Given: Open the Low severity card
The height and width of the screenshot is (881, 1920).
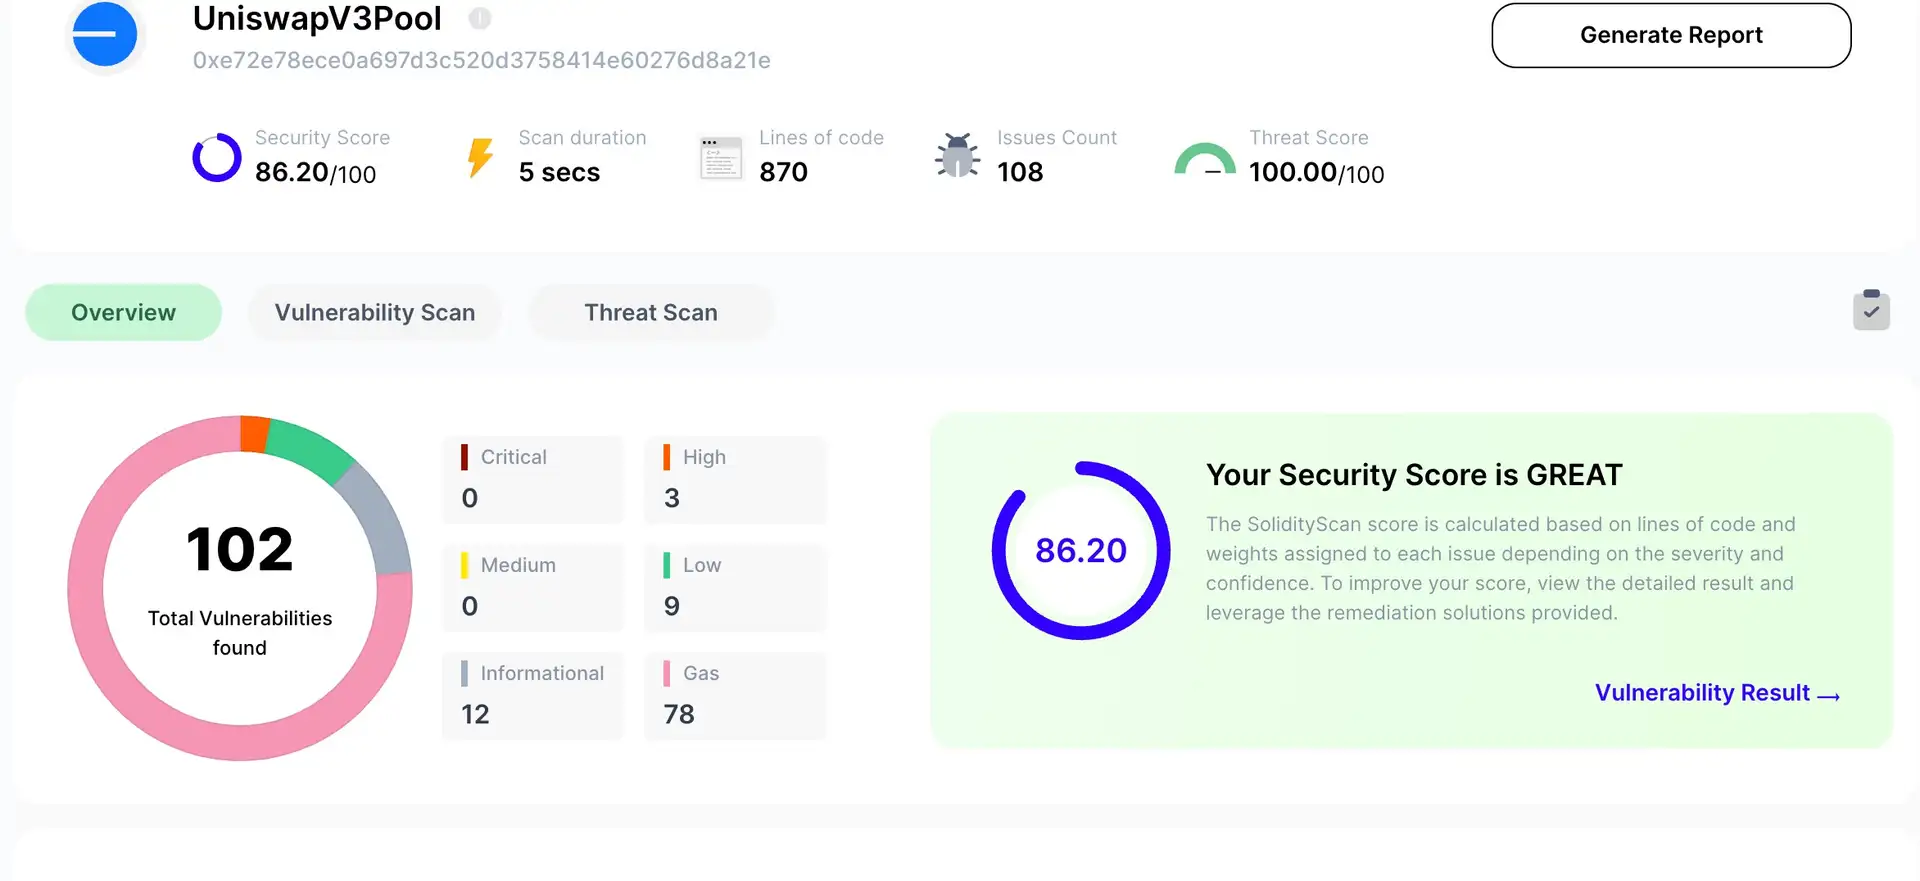Looking at the screenshot, I should (x=735, y=587).
